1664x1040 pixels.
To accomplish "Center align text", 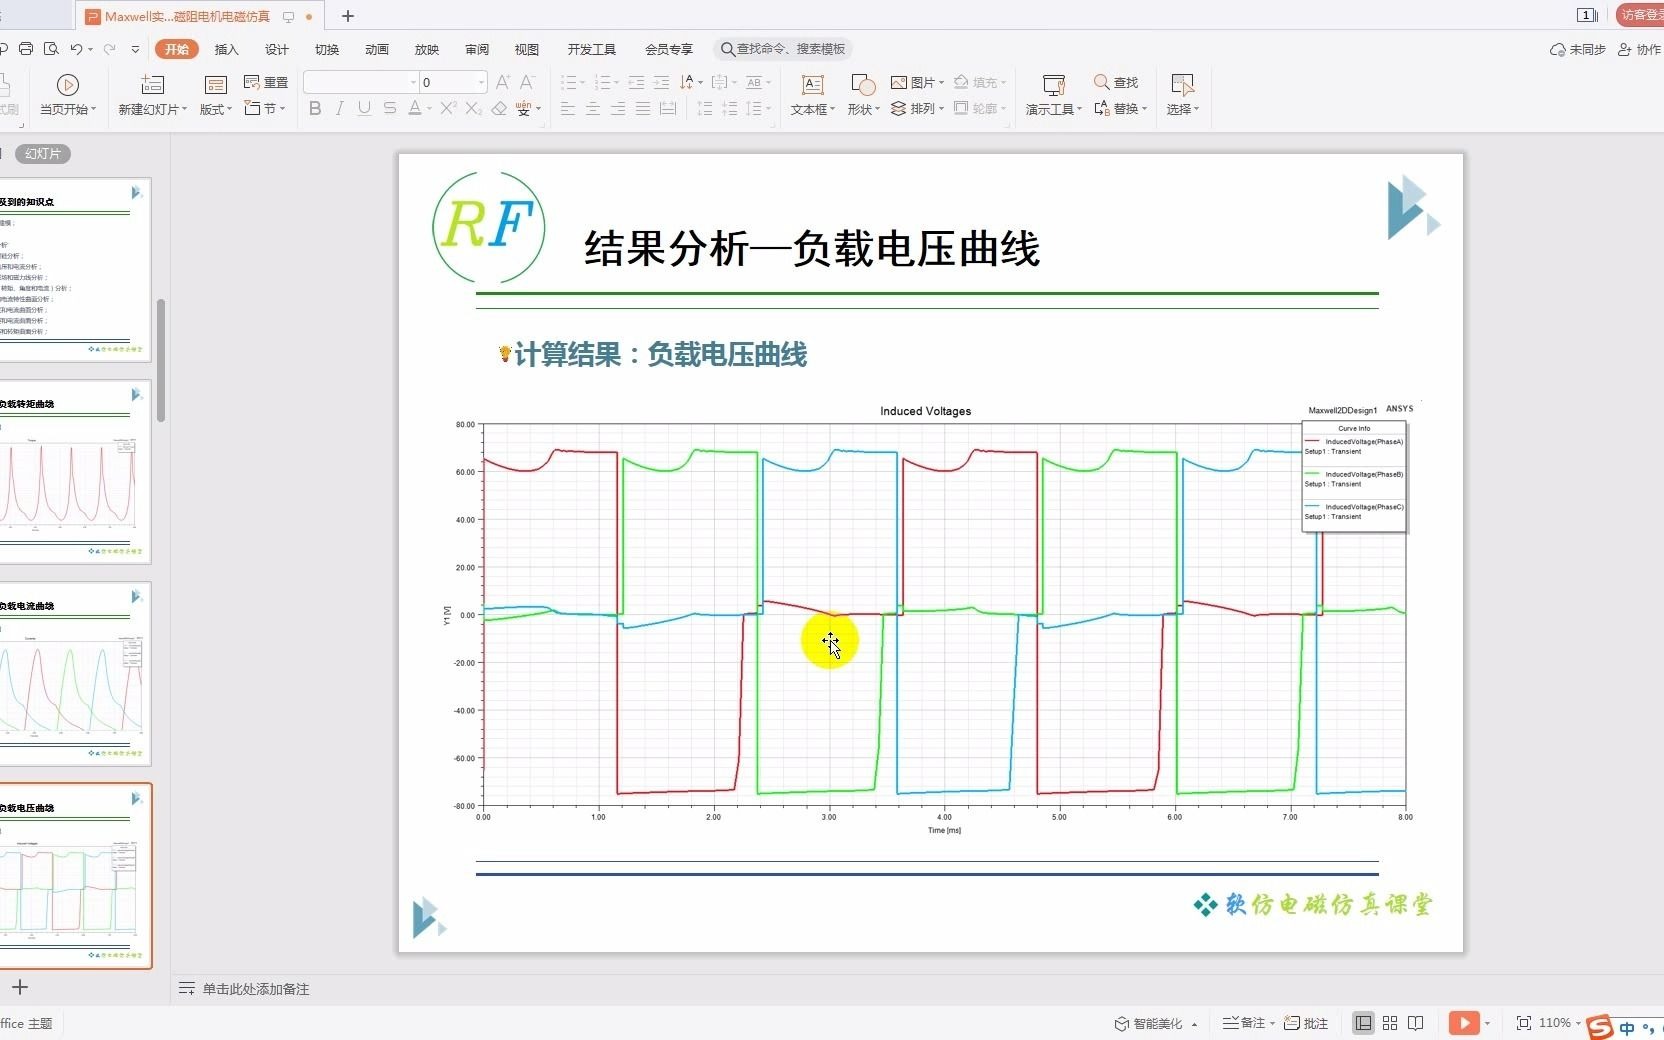I will (593, 108).
